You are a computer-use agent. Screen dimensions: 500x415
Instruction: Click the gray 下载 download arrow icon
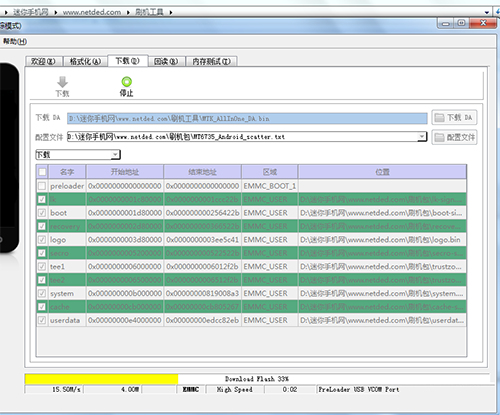[x=62, y=82]
